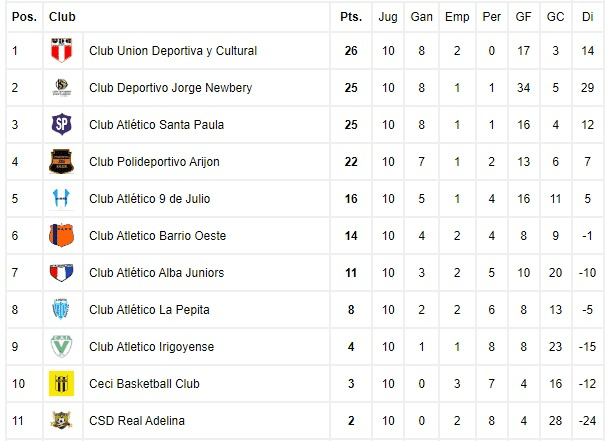The width and height of the screenshot is (609, 441).
Task: Click the Club column header
Action: [62, 17]
